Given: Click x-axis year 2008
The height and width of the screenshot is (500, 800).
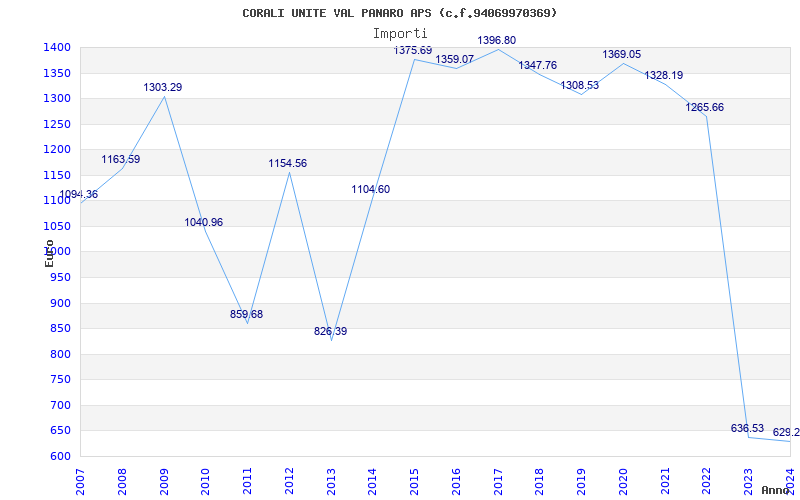Looking at the screenshot, I should (122, 482).
